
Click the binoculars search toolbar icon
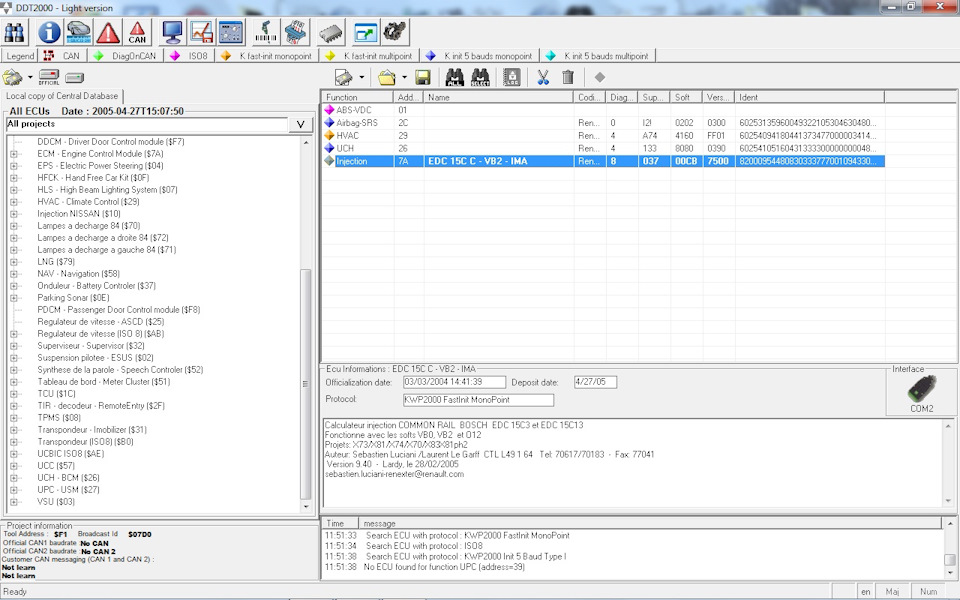[15, 32]
